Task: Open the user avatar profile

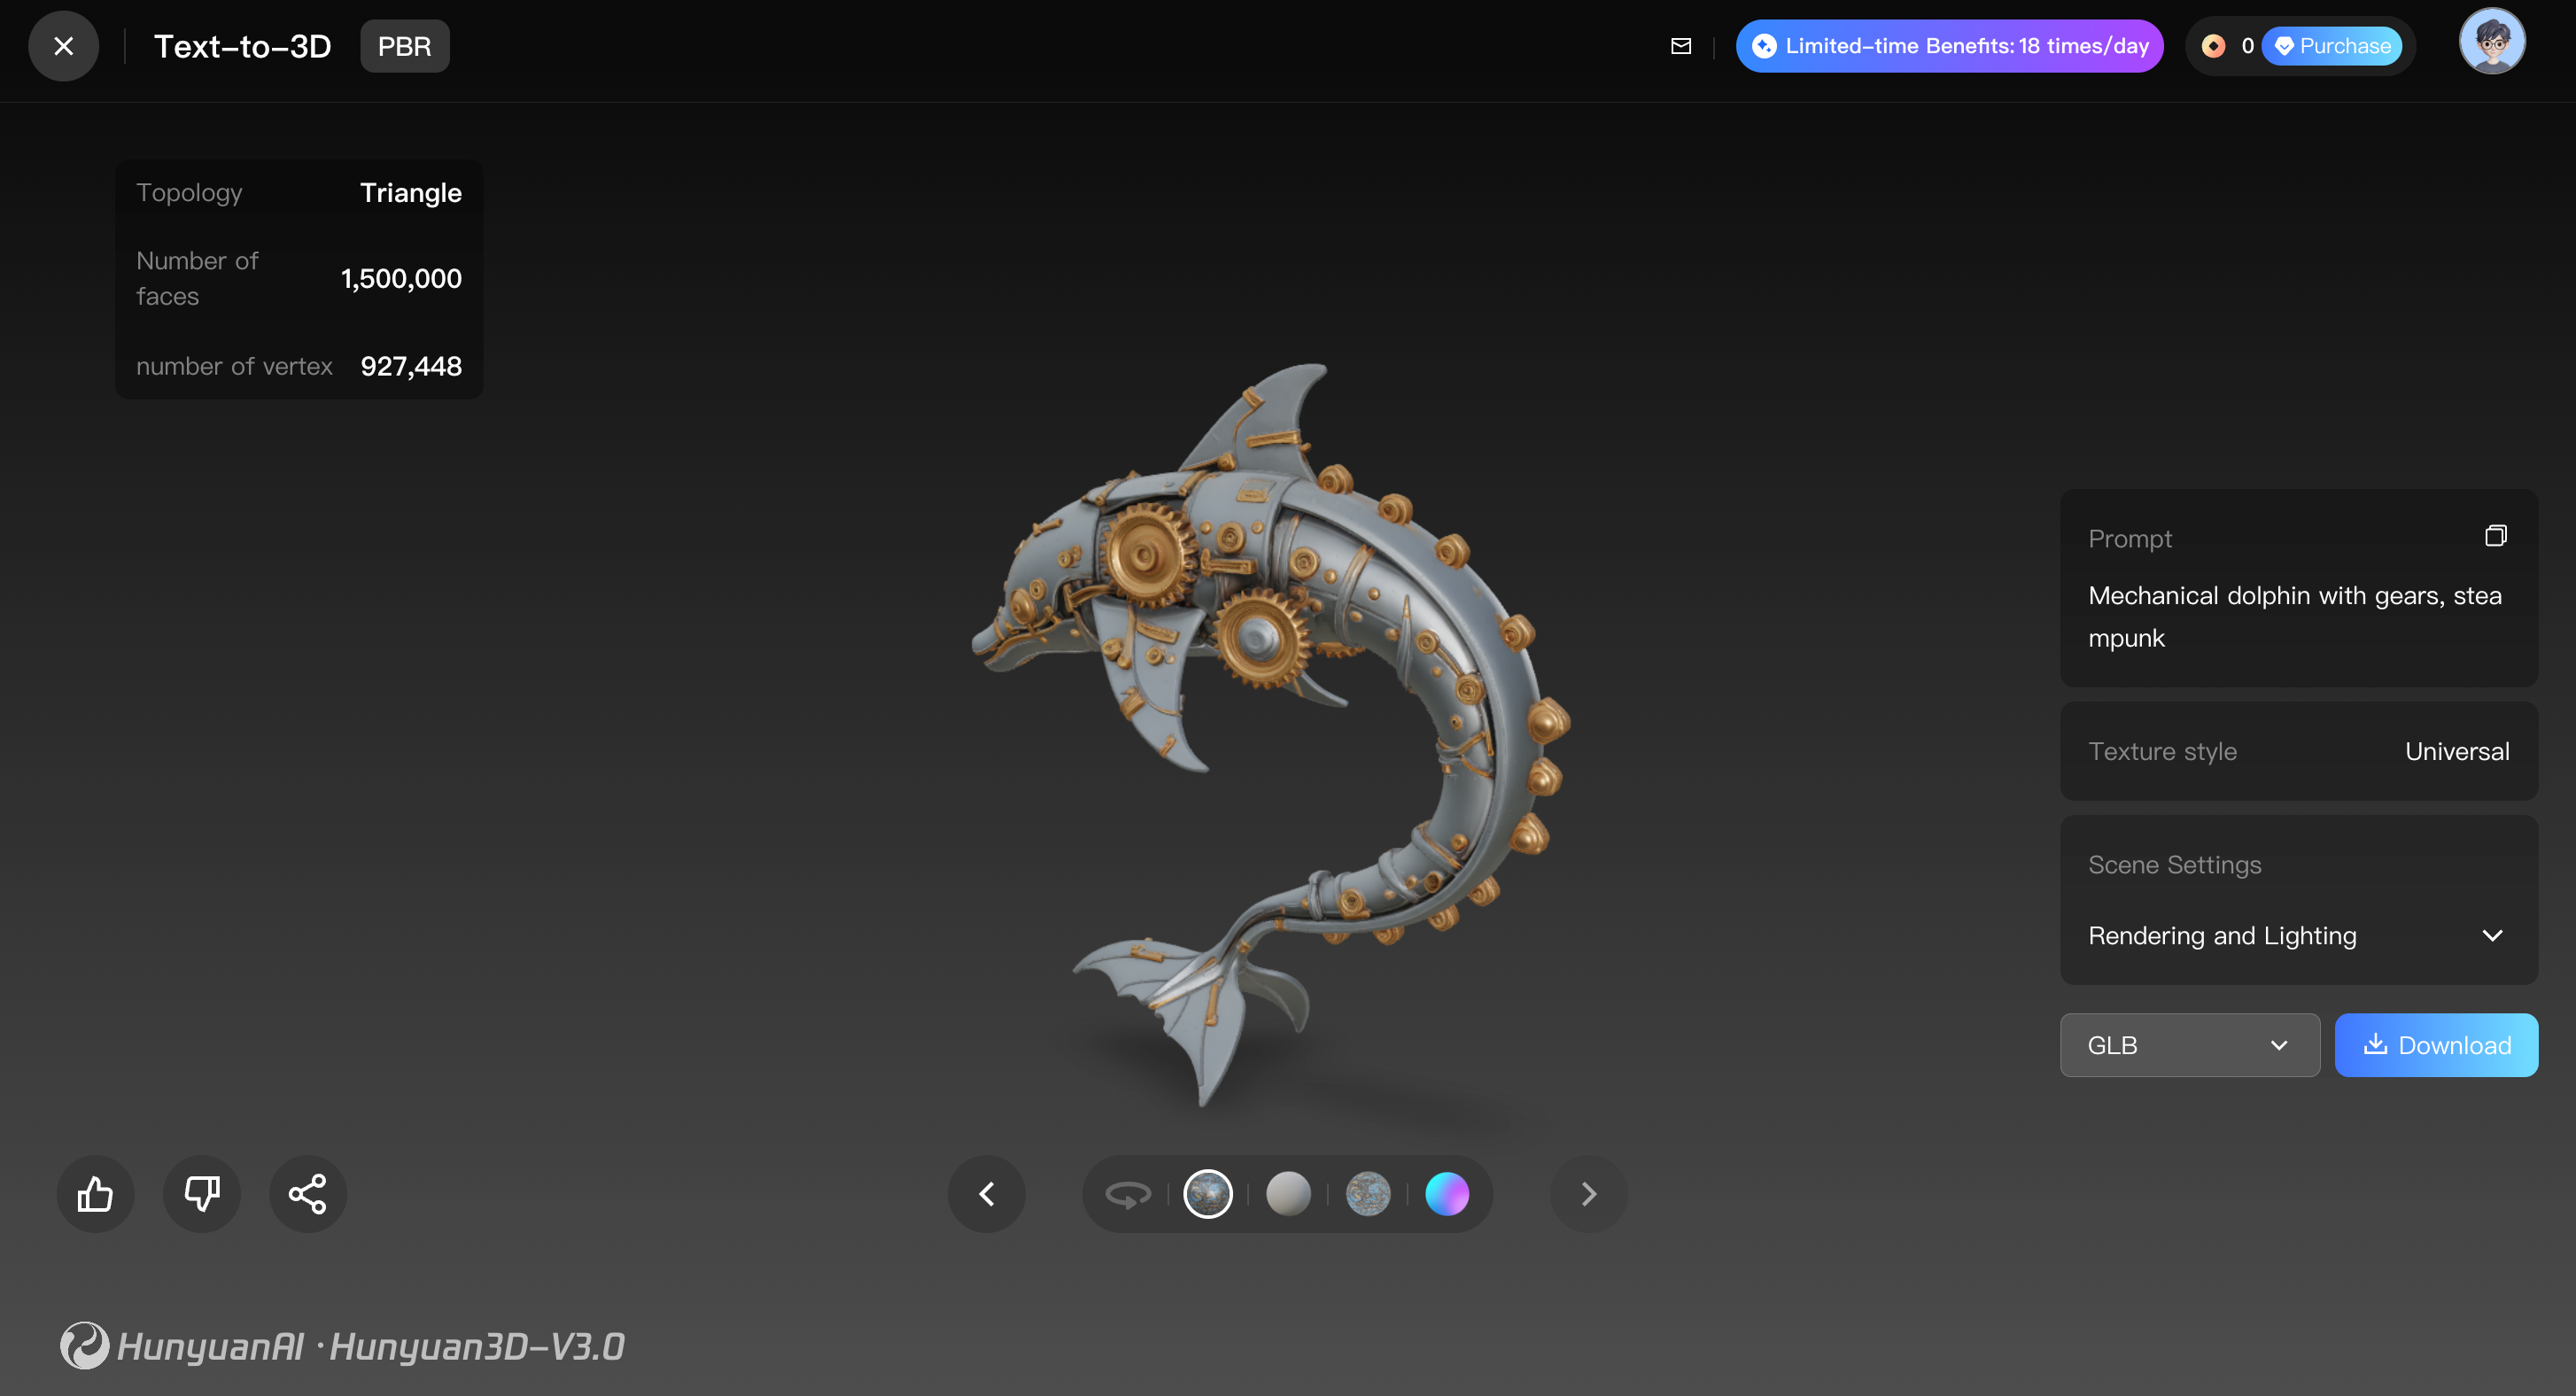Action: pos(2491,42)
